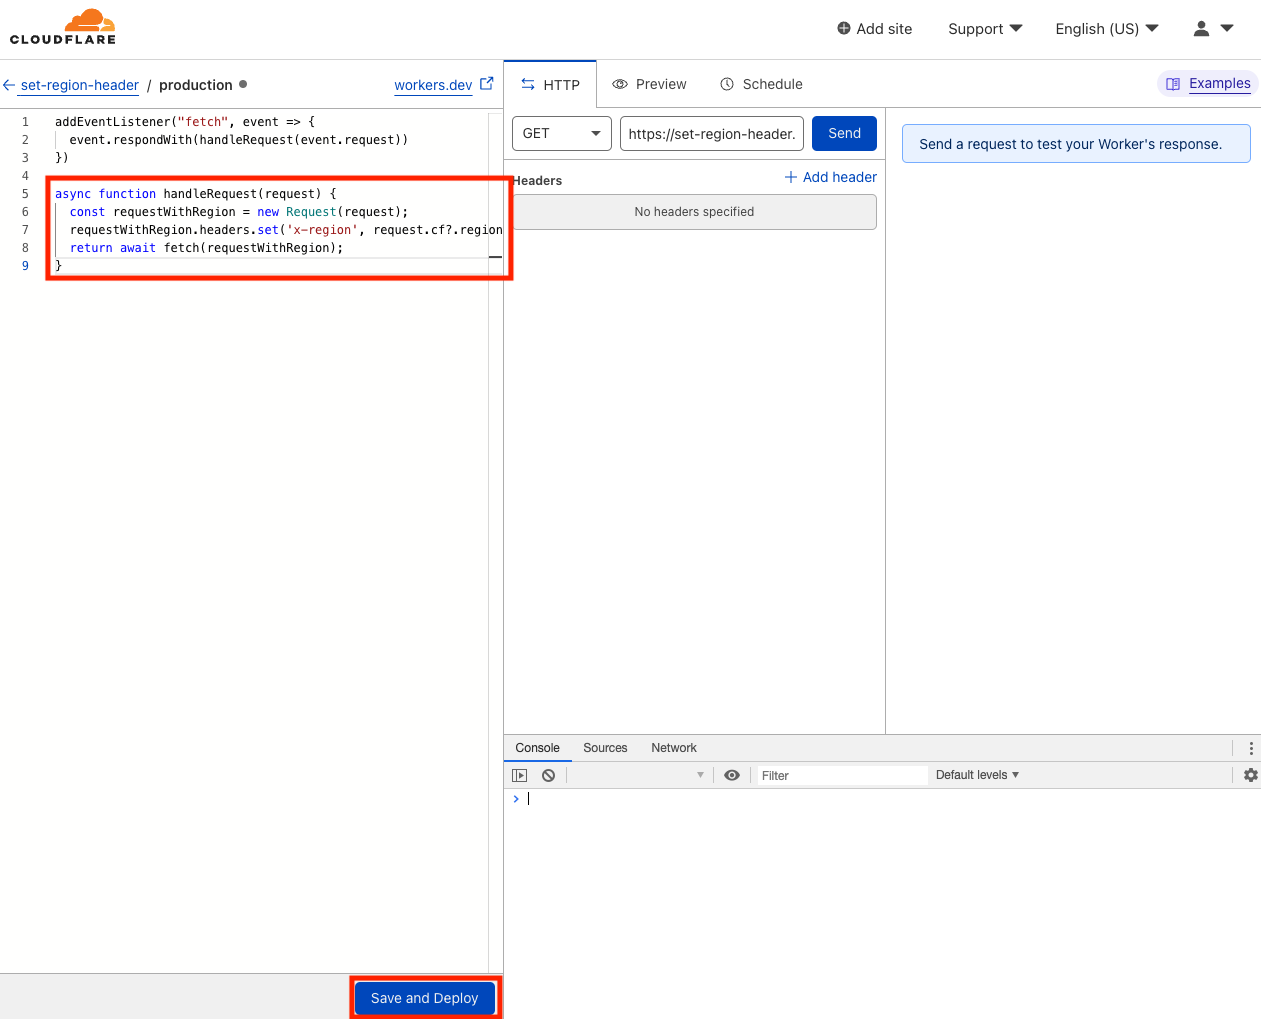Screen dimensions: 1261x1019
Task: Click the console overflow three-dot menu
Action: [x=1250, y=747]
